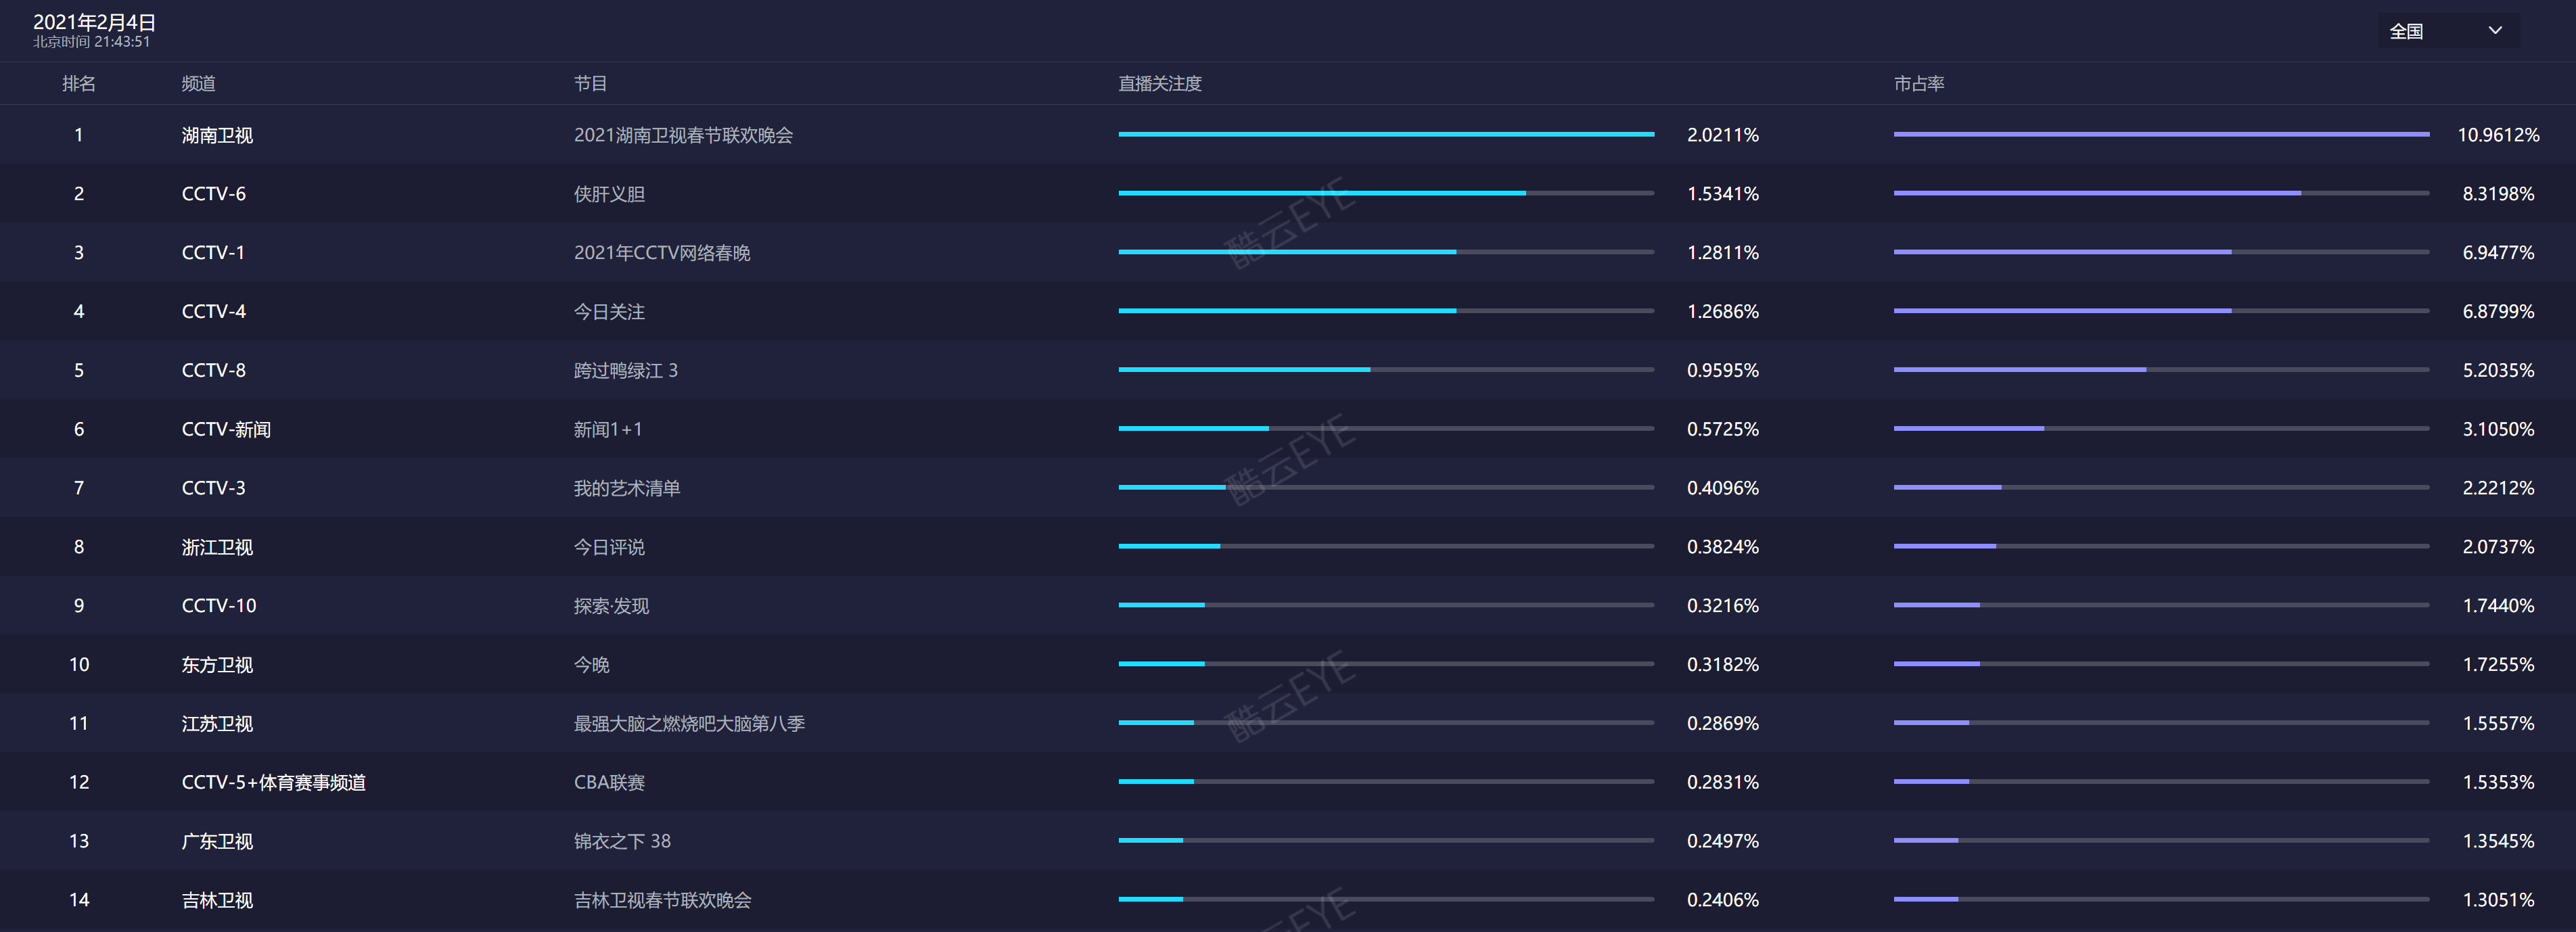
Task: Click the 市占率 column header
Action: pos(1919,84)
